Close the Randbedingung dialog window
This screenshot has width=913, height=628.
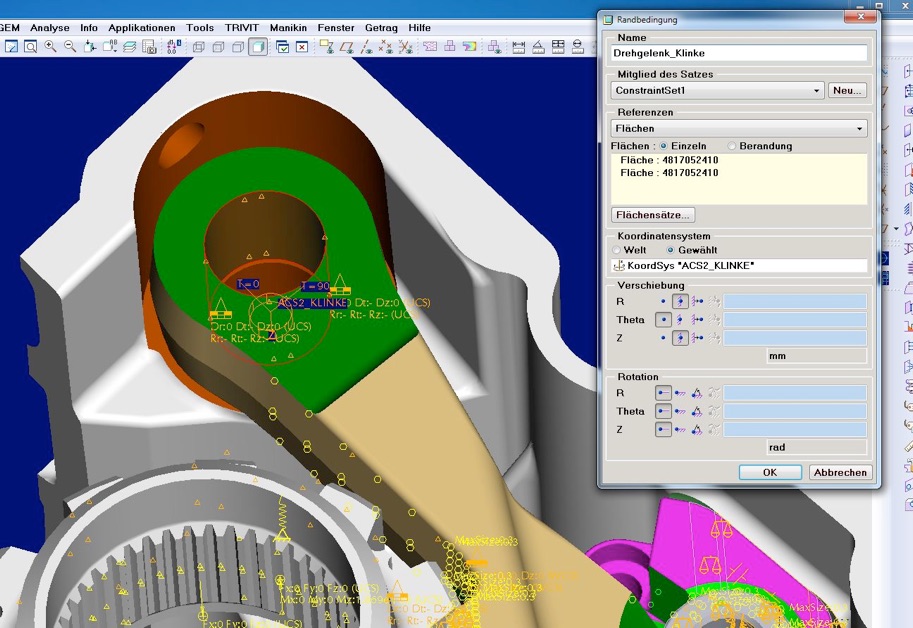pos(861,17)
